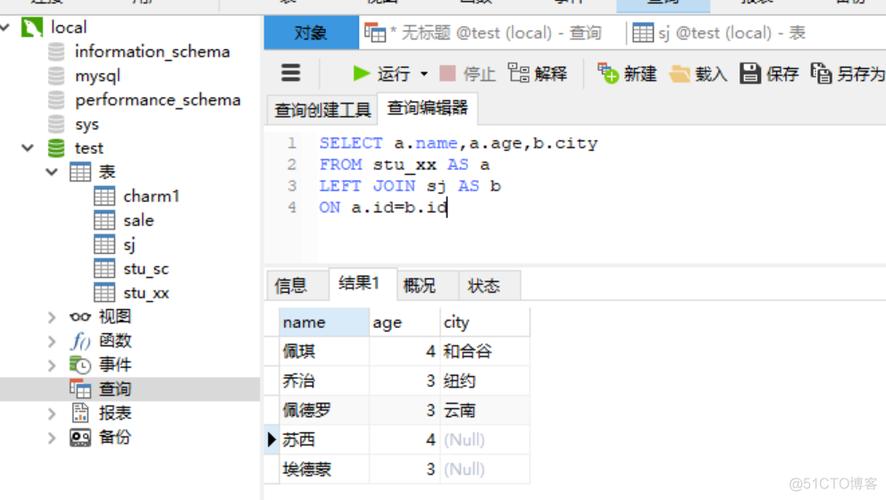The width and height of the screenshot is (886, 500).
Task: Select the 乔治 name cell
Action: (324, 381)
